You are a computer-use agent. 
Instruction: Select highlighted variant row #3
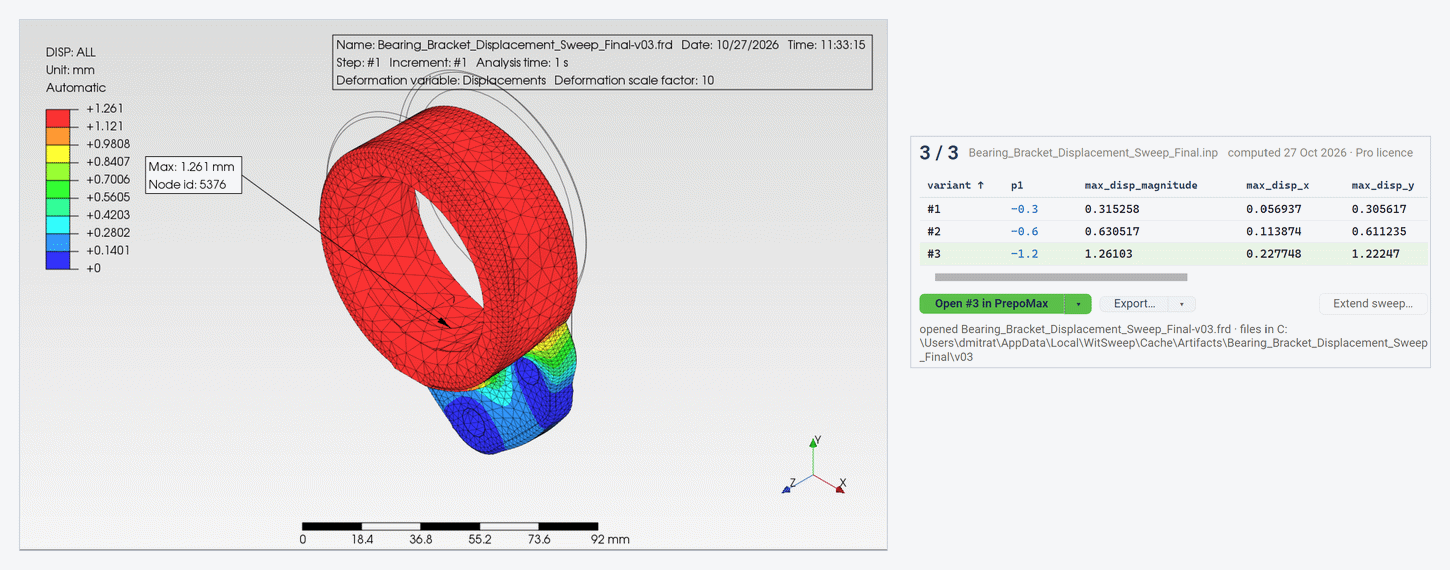1173,253
